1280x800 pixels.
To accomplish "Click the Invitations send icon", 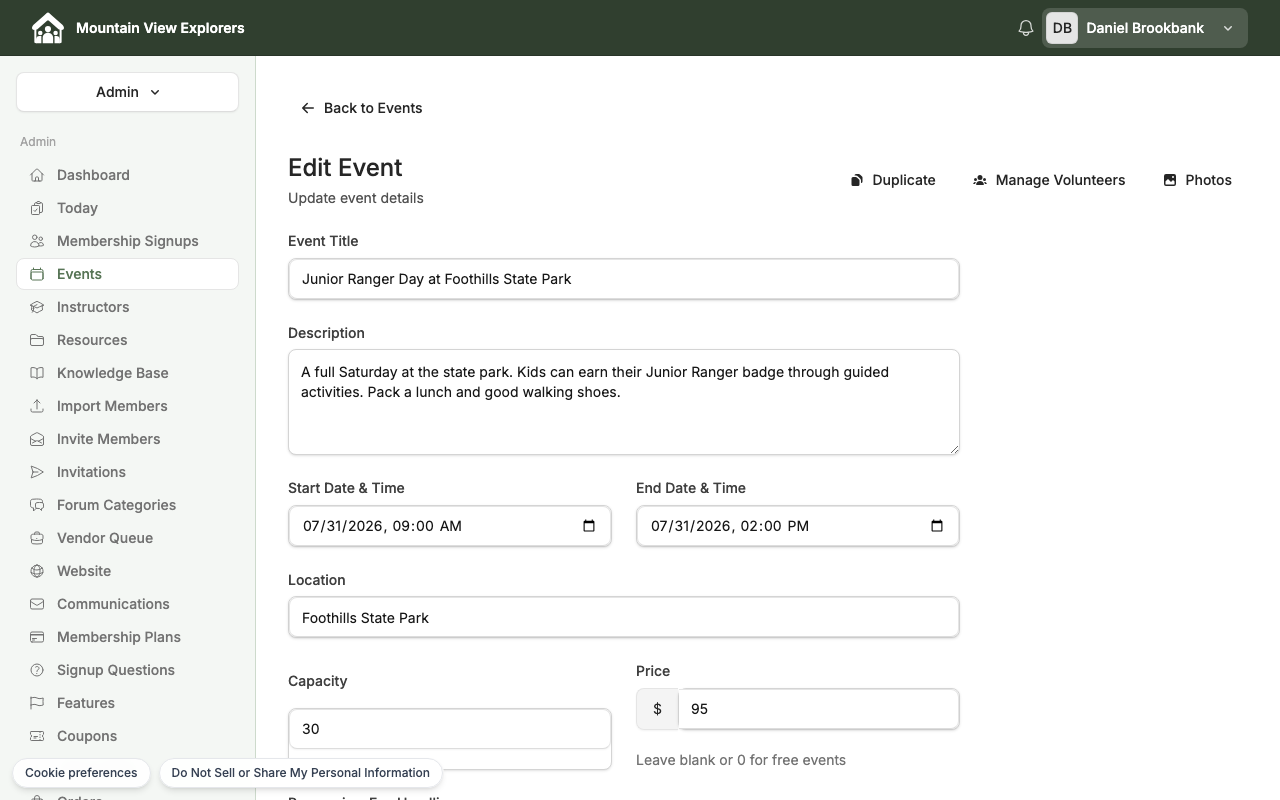I will 37,472.
